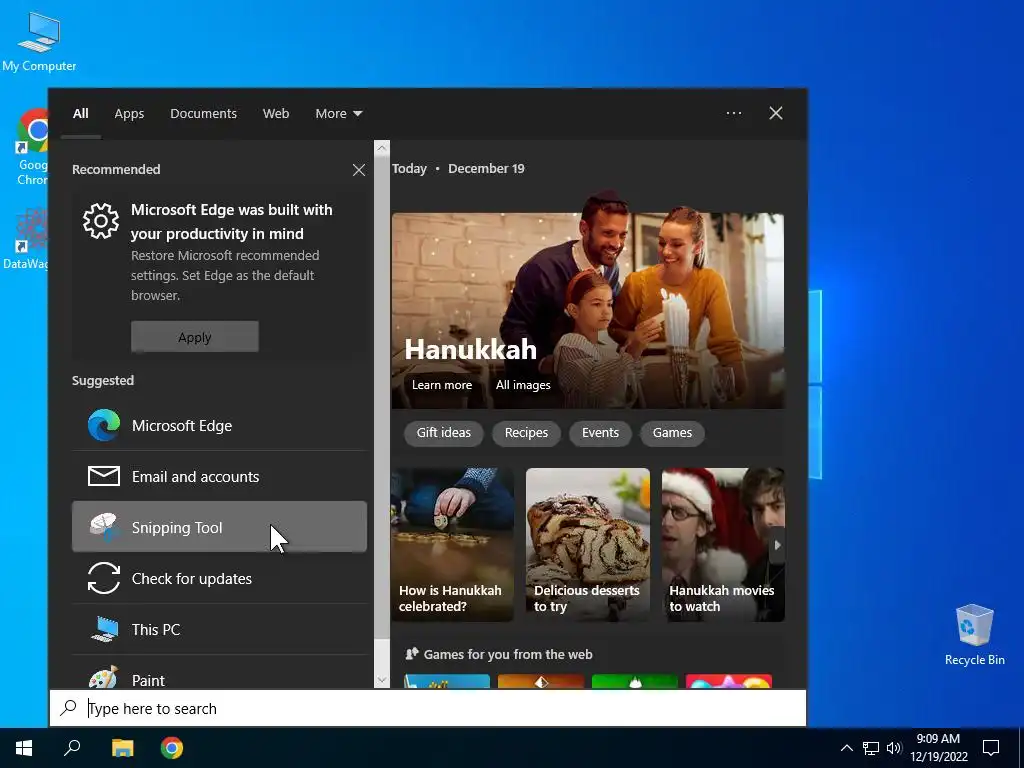
Task: Open 'Delicious desserts to try' card
Action: (588, 545)
